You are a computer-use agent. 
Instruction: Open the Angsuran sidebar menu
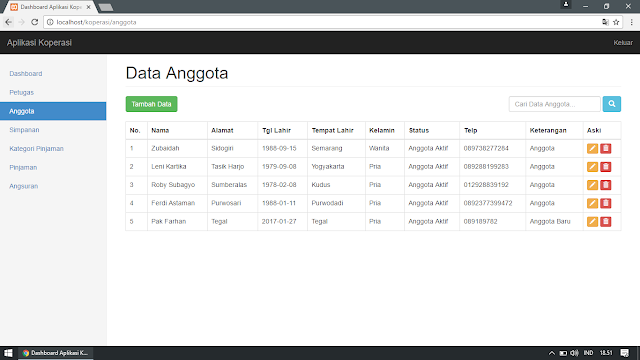tap(24, 186)
